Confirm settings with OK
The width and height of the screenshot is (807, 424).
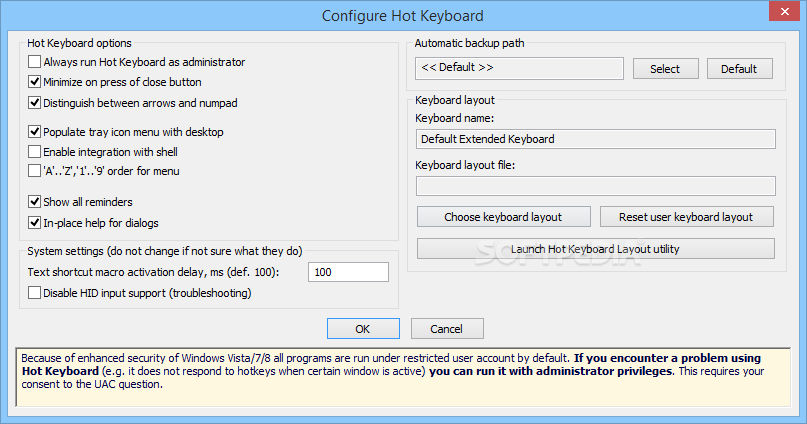point(363,329)
